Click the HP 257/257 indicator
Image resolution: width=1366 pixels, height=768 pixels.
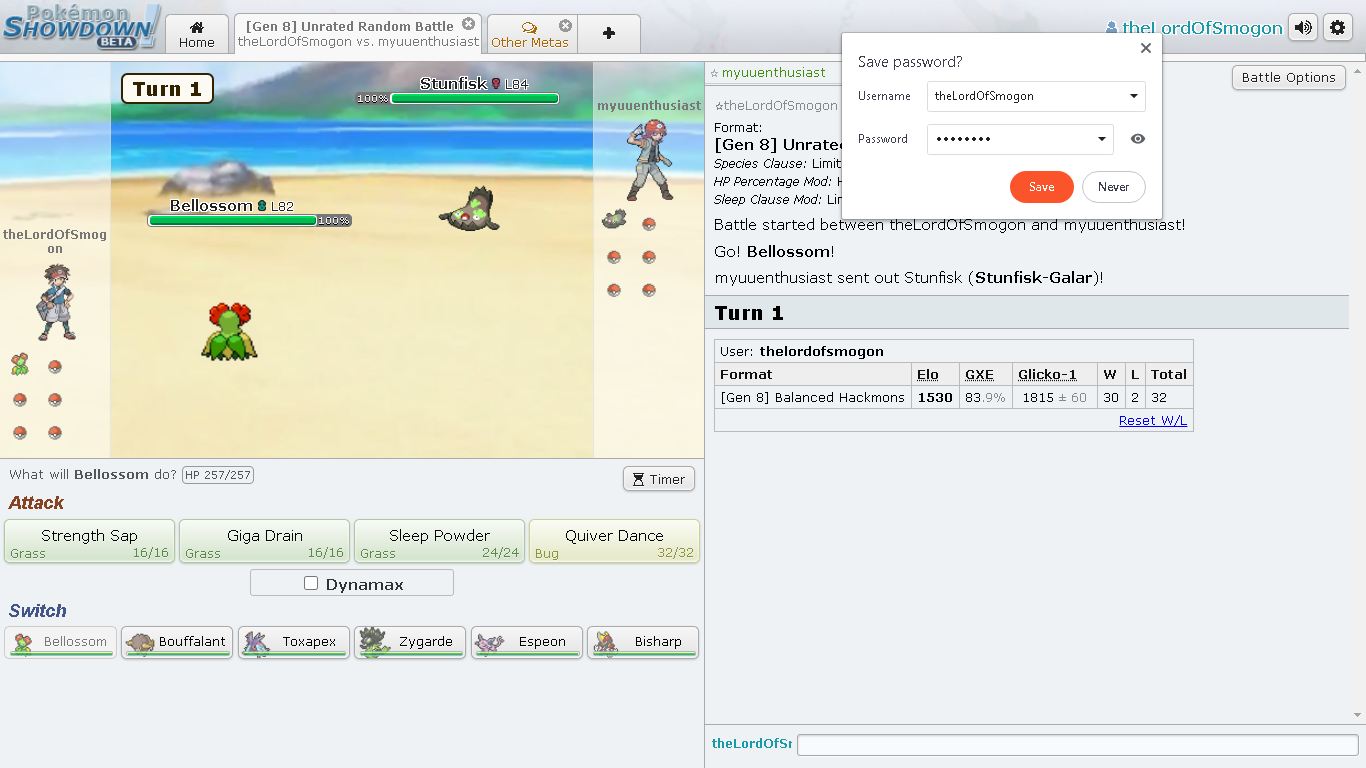point(218,474)
